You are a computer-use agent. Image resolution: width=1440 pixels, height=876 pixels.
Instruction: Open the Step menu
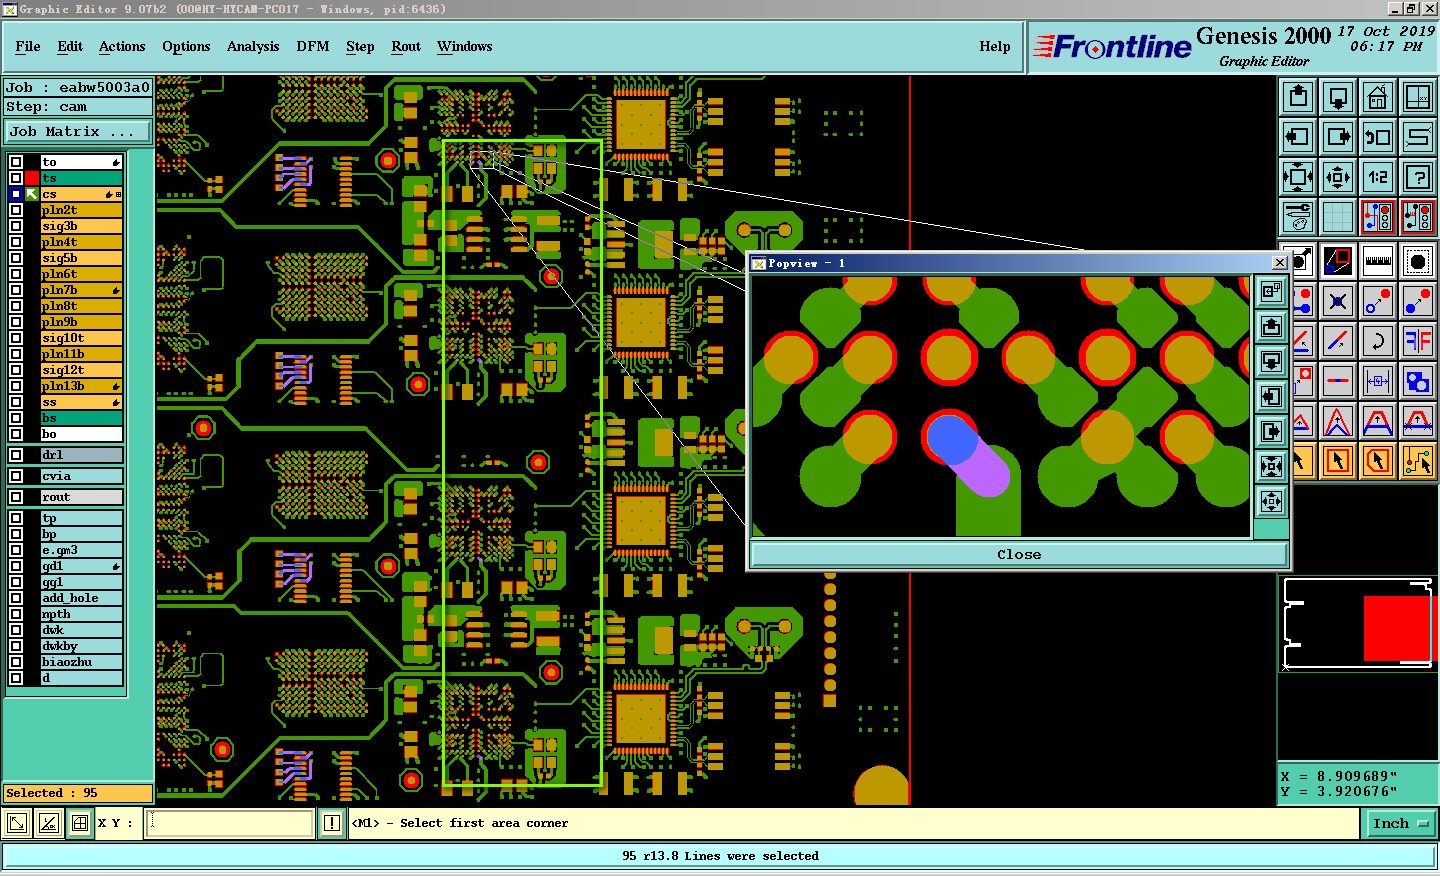coord(360,47)
